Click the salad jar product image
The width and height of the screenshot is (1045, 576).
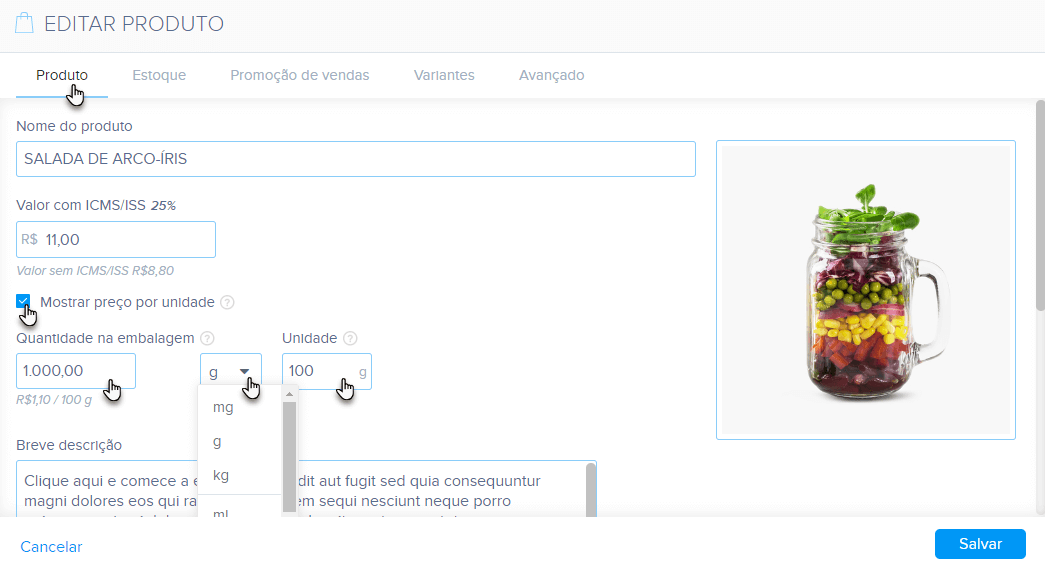(866, 290)
